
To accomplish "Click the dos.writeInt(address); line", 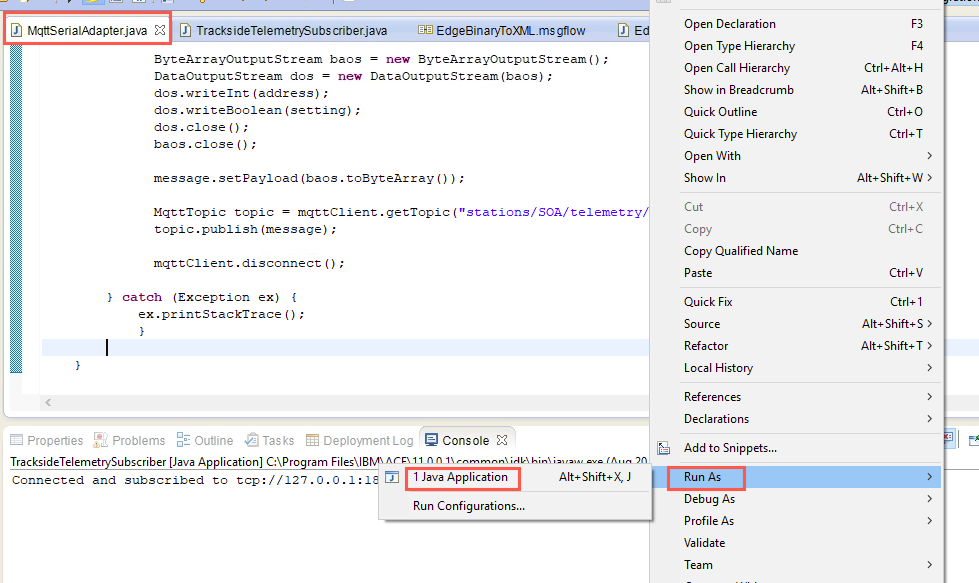I will tap(241, 93).
